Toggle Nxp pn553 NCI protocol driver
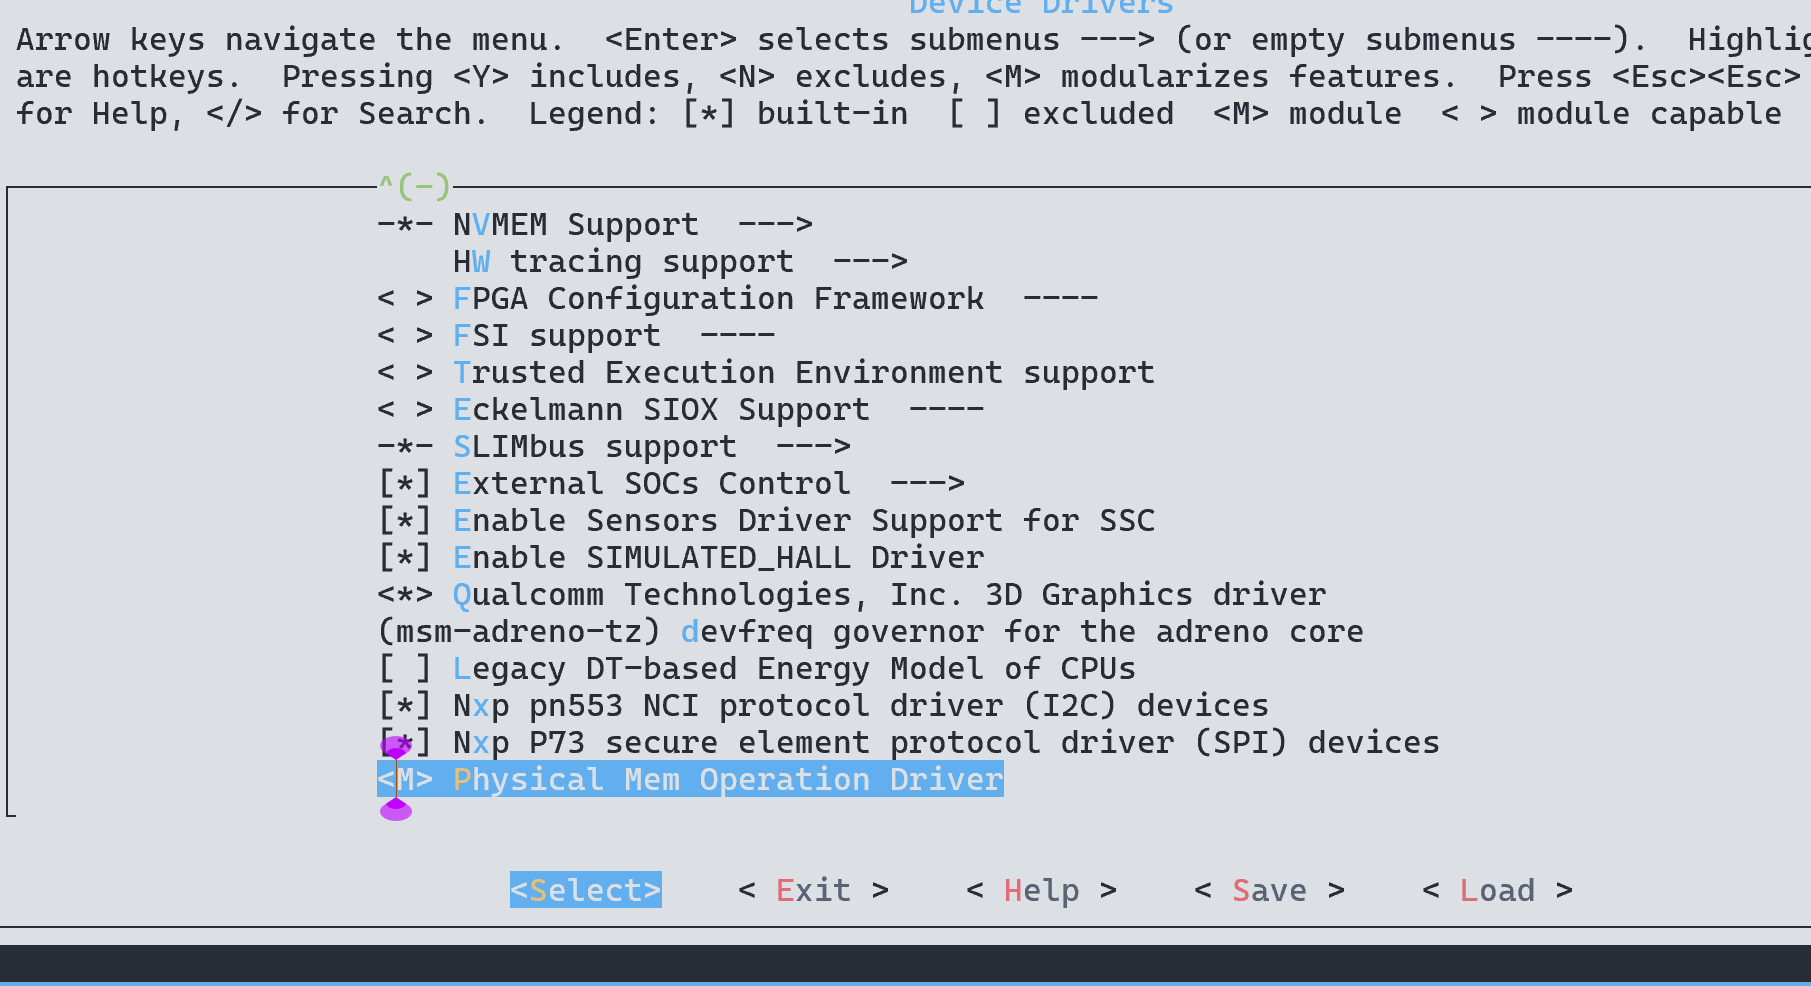The image size is (1811, 986). coord(405,706)
